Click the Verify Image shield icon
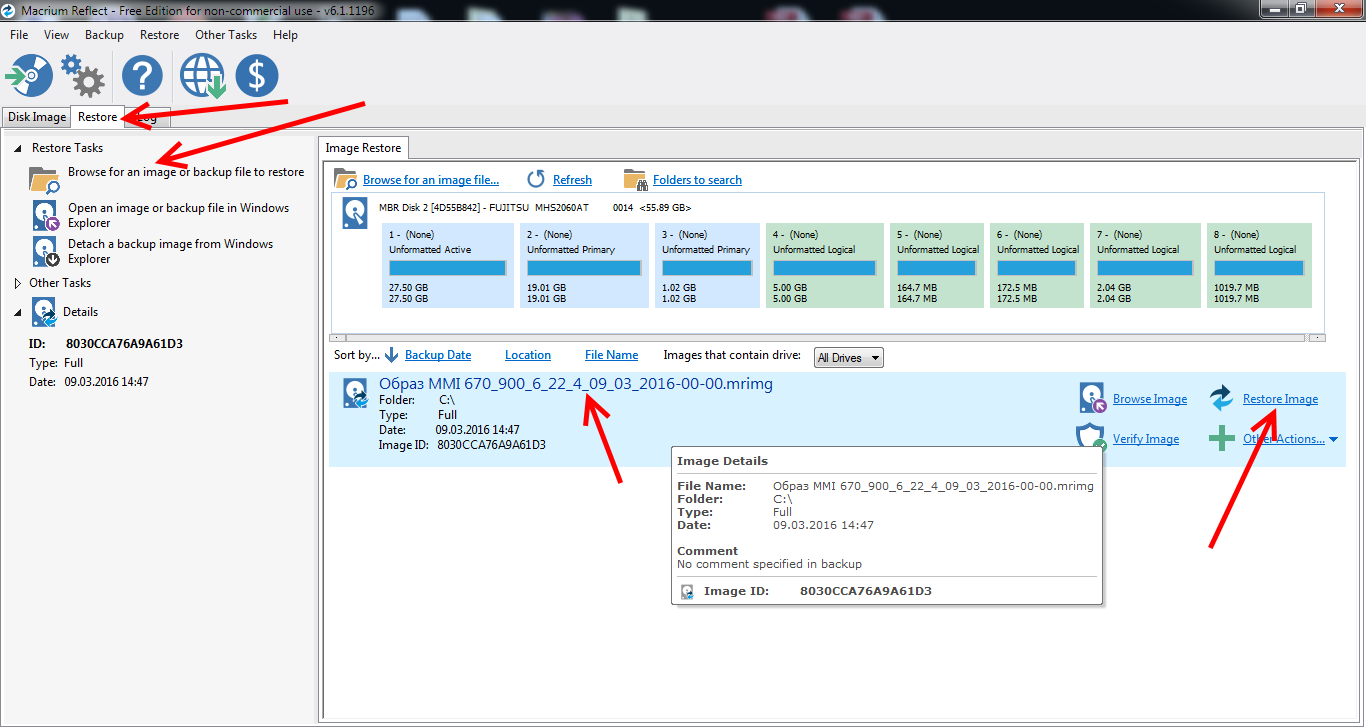Screen dimensions: 1366x728 (1090, 438)
